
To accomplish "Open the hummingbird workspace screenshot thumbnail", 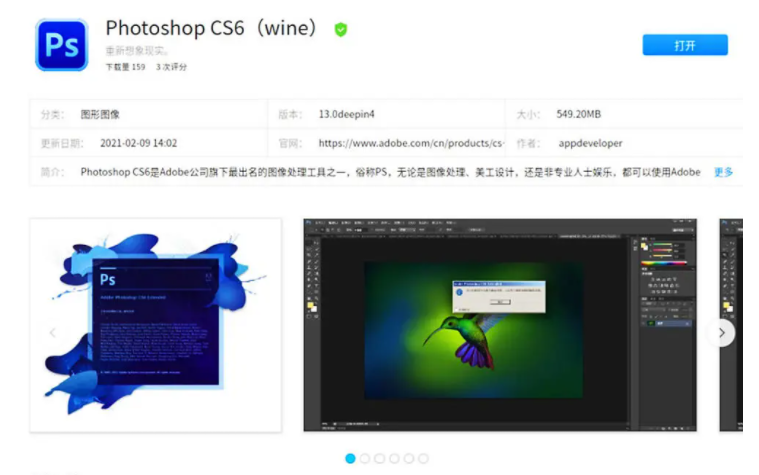I will click(500, 325).
